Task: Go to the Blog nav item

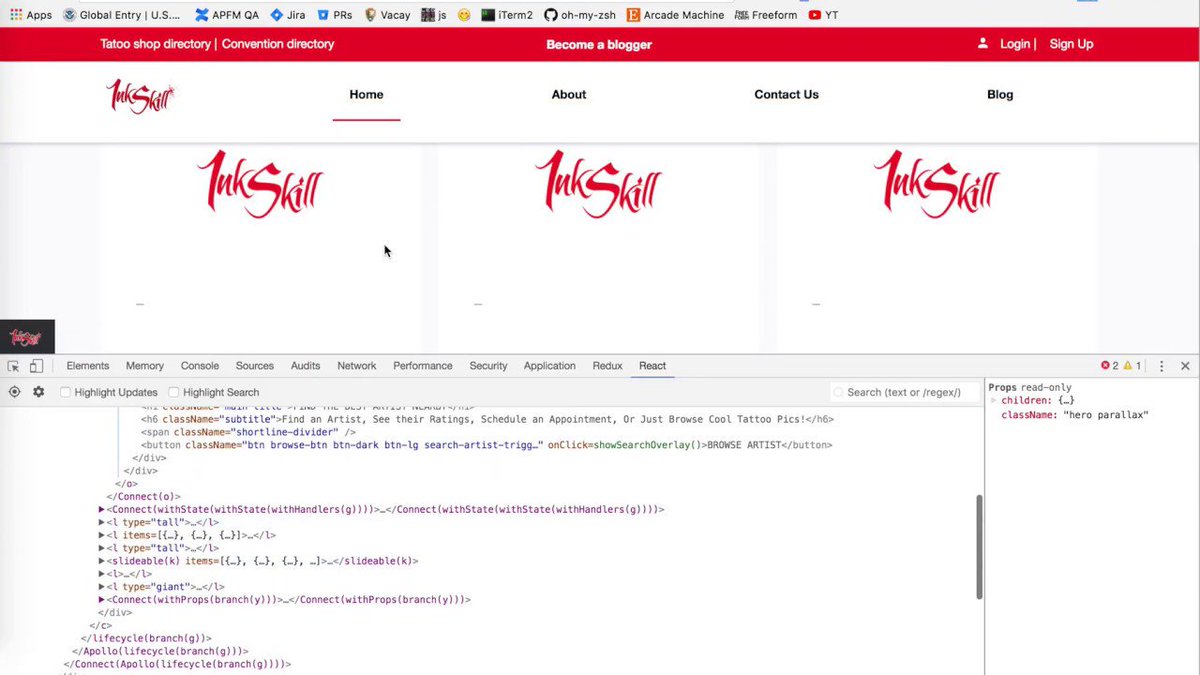Action: (1000, 94)
